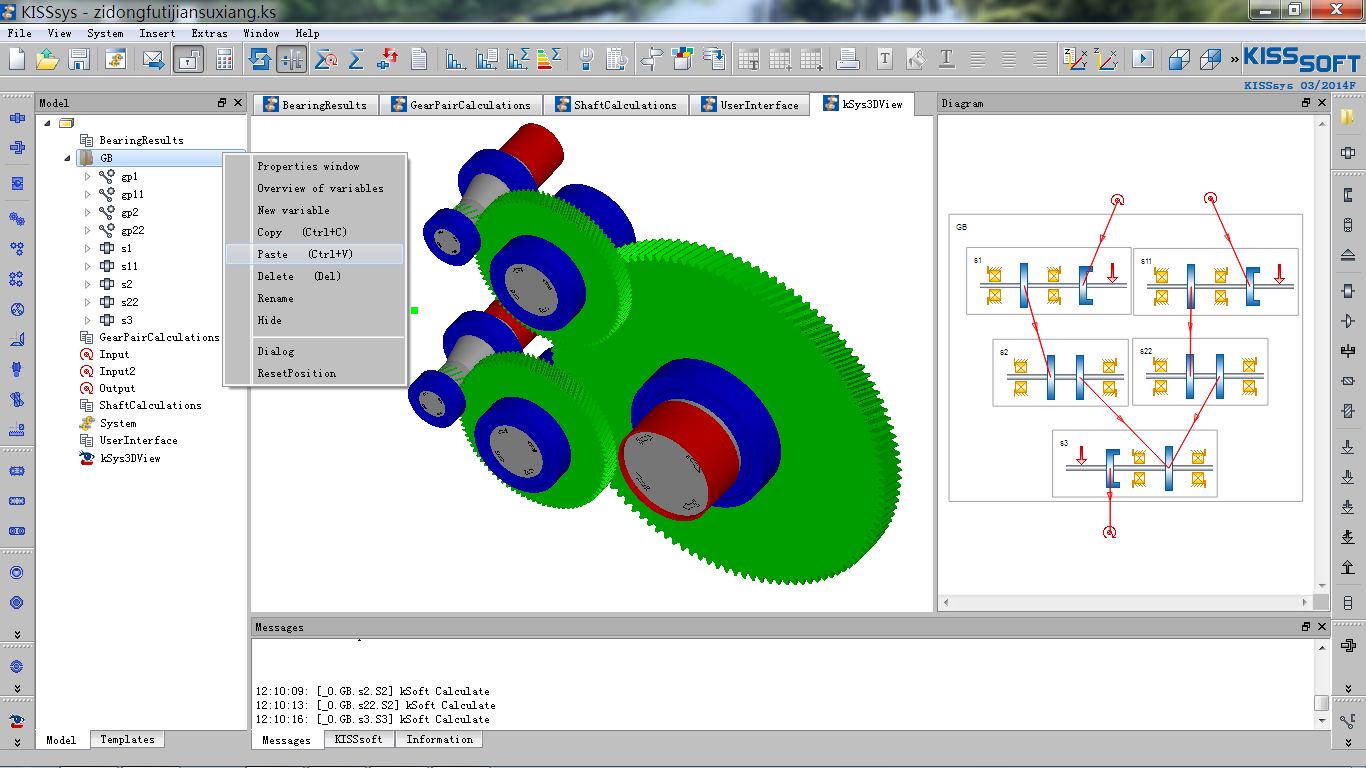Click the align right toolbar icon
The width and height of the screenshot is (1366, 768).
(1040, 59)
